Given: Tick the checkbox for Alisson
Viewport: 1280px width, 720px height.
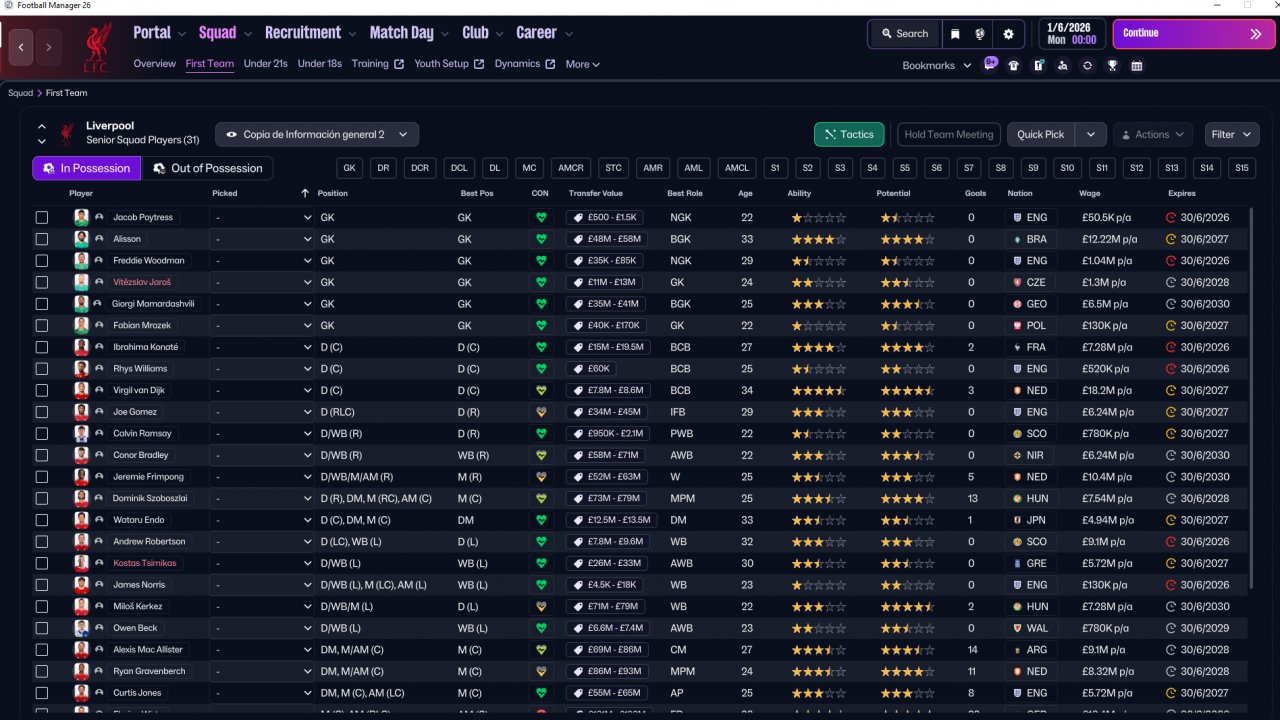Looking at the screenshot, I should (x=42, y=239).
